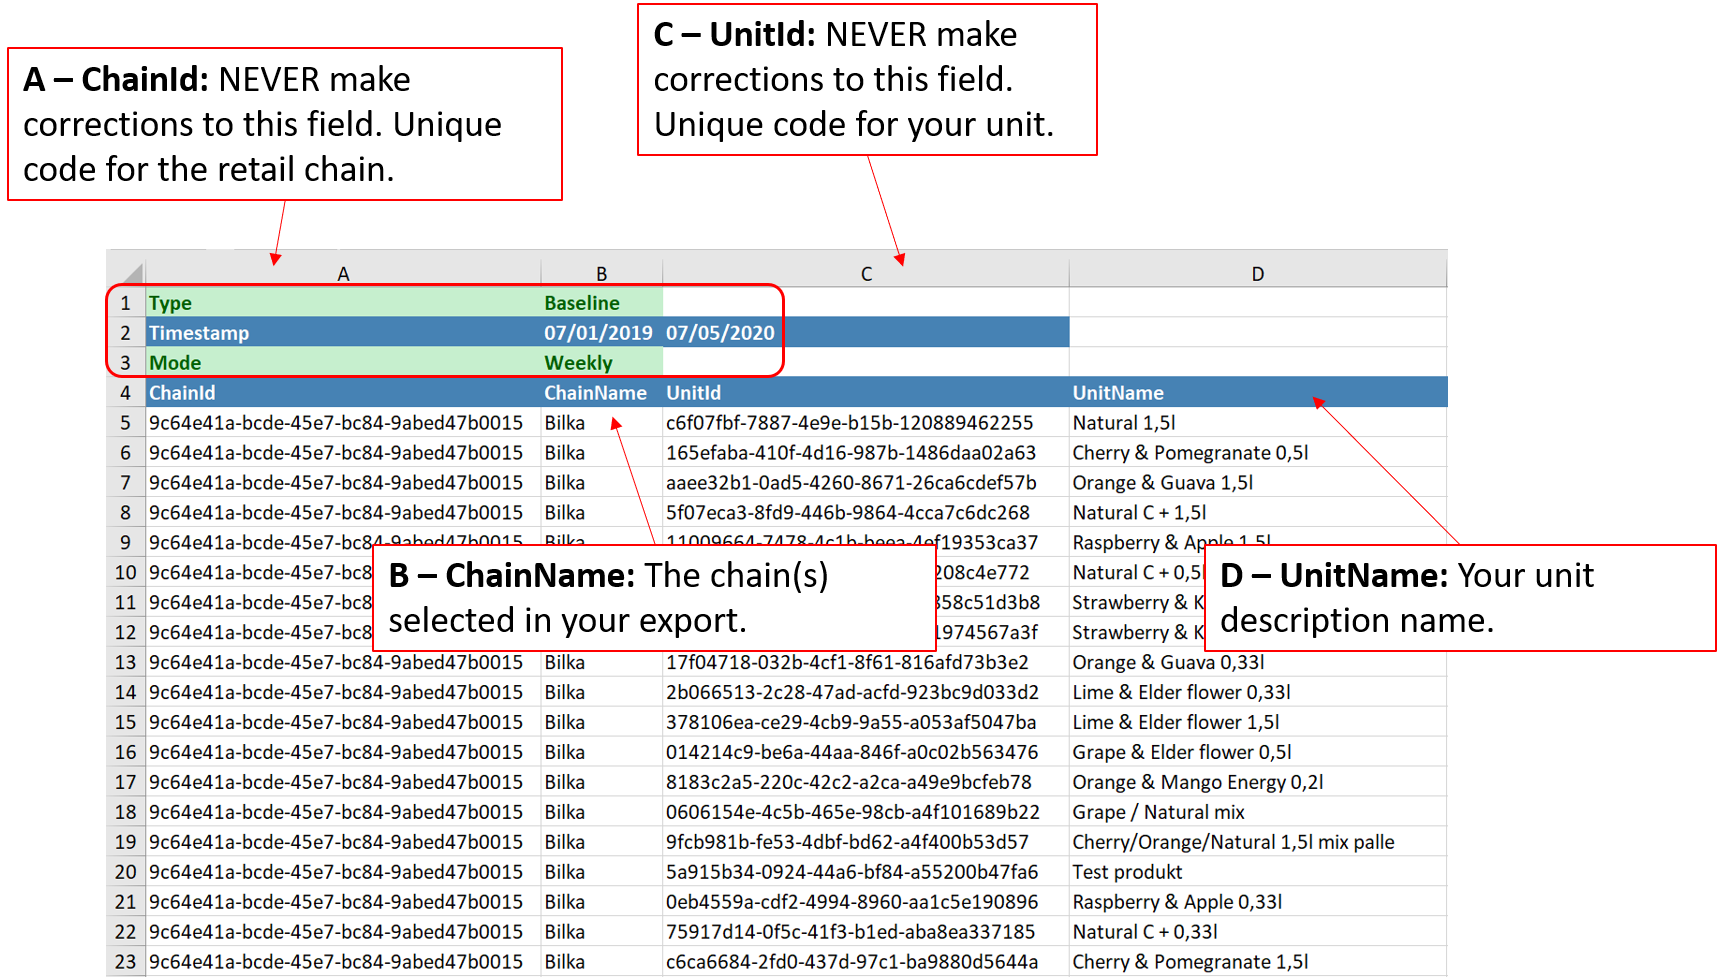Click the UnitName header cell
The width and height of the screenshot is (1717, 977).
[1118, 392]
